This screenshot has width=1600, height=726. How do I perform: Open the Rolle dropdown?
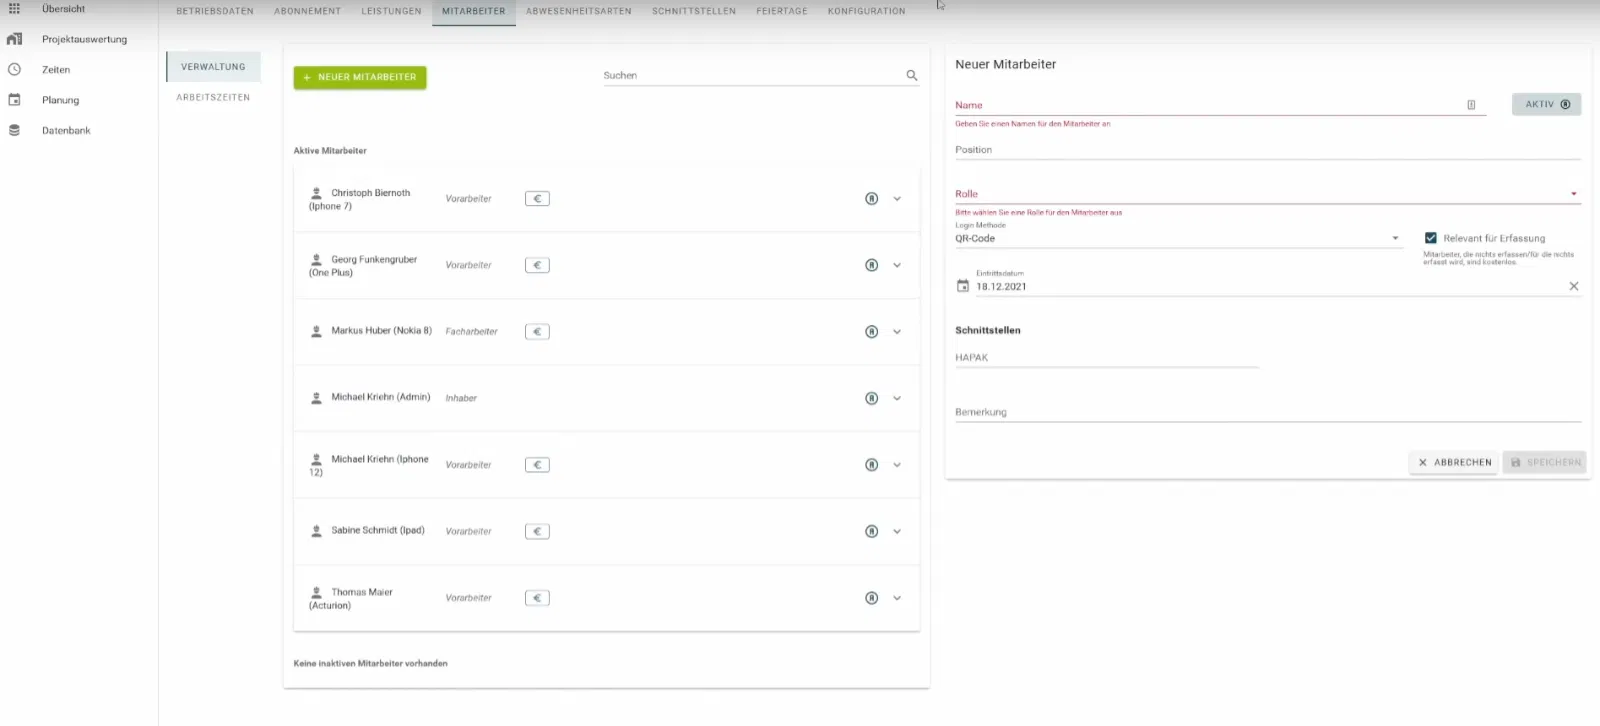pos(1266,194)
